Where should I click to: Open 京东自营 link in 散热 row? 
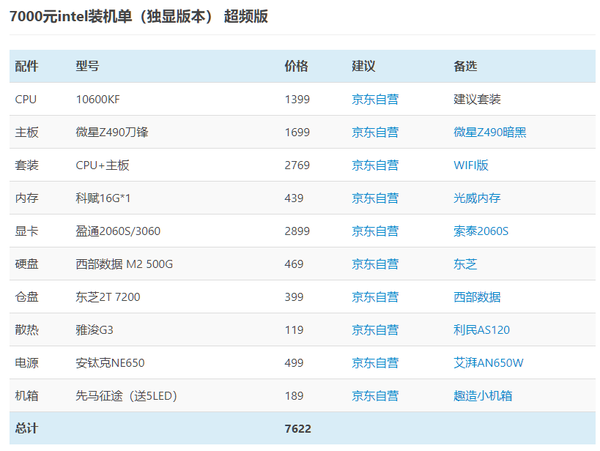tap(375, 330)
